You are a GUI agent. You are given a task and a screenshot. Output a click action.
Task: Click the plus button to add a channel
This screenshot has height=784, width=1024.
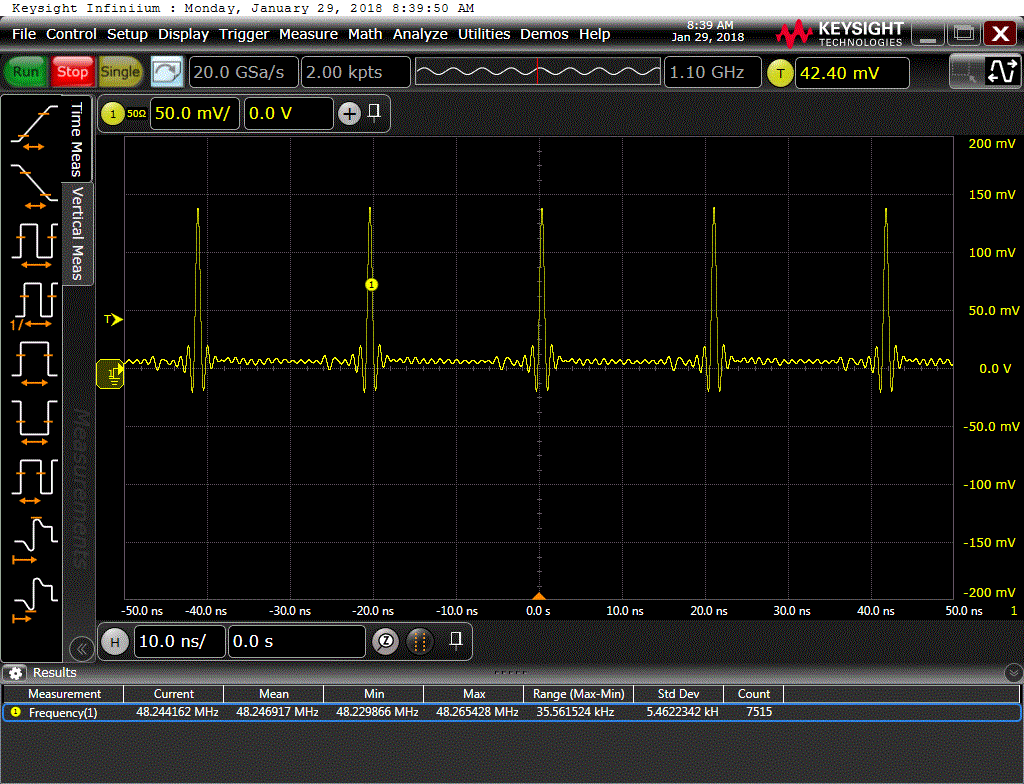coord(349,114)
